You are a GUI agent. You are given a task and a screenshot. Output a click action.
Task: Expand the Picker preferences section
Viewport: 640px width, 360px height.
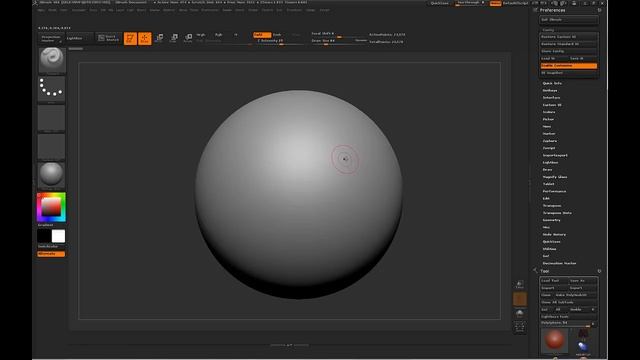pyautogui.click(x=548, y=119)
